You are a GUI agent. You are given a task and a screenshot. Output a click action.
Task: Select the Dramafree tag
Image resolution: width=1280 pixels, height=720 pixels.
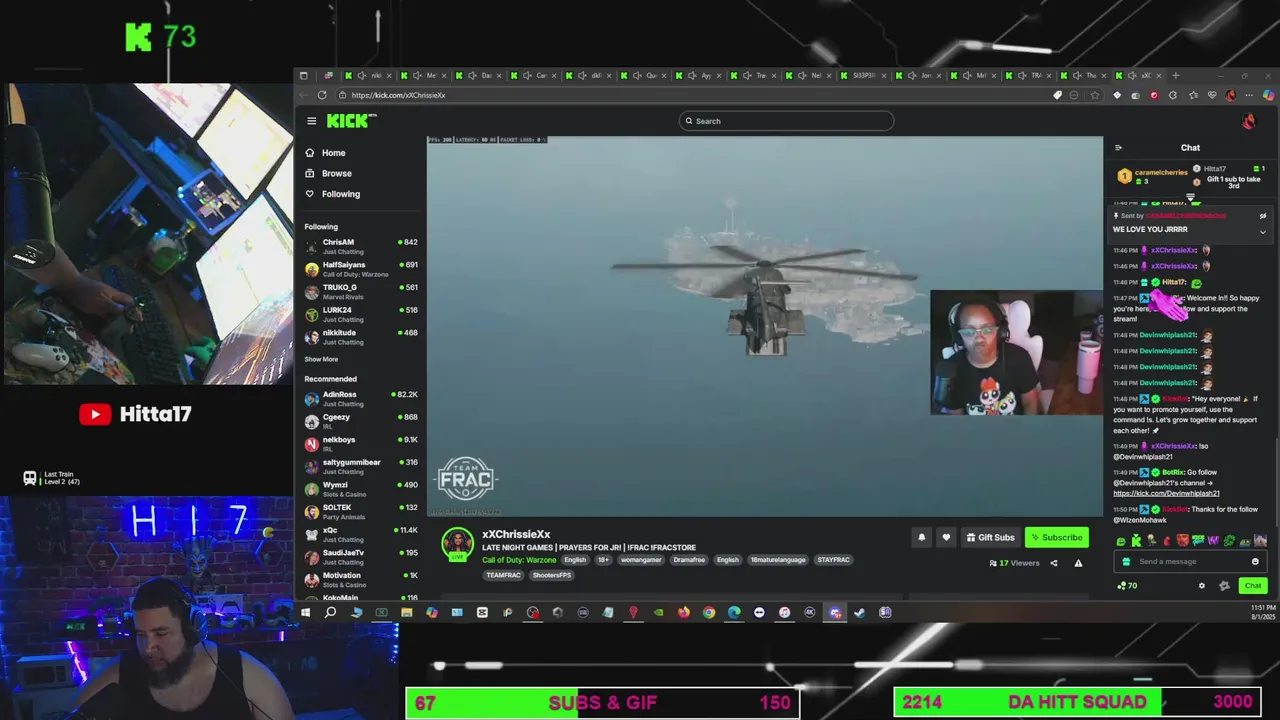(689, 560)
